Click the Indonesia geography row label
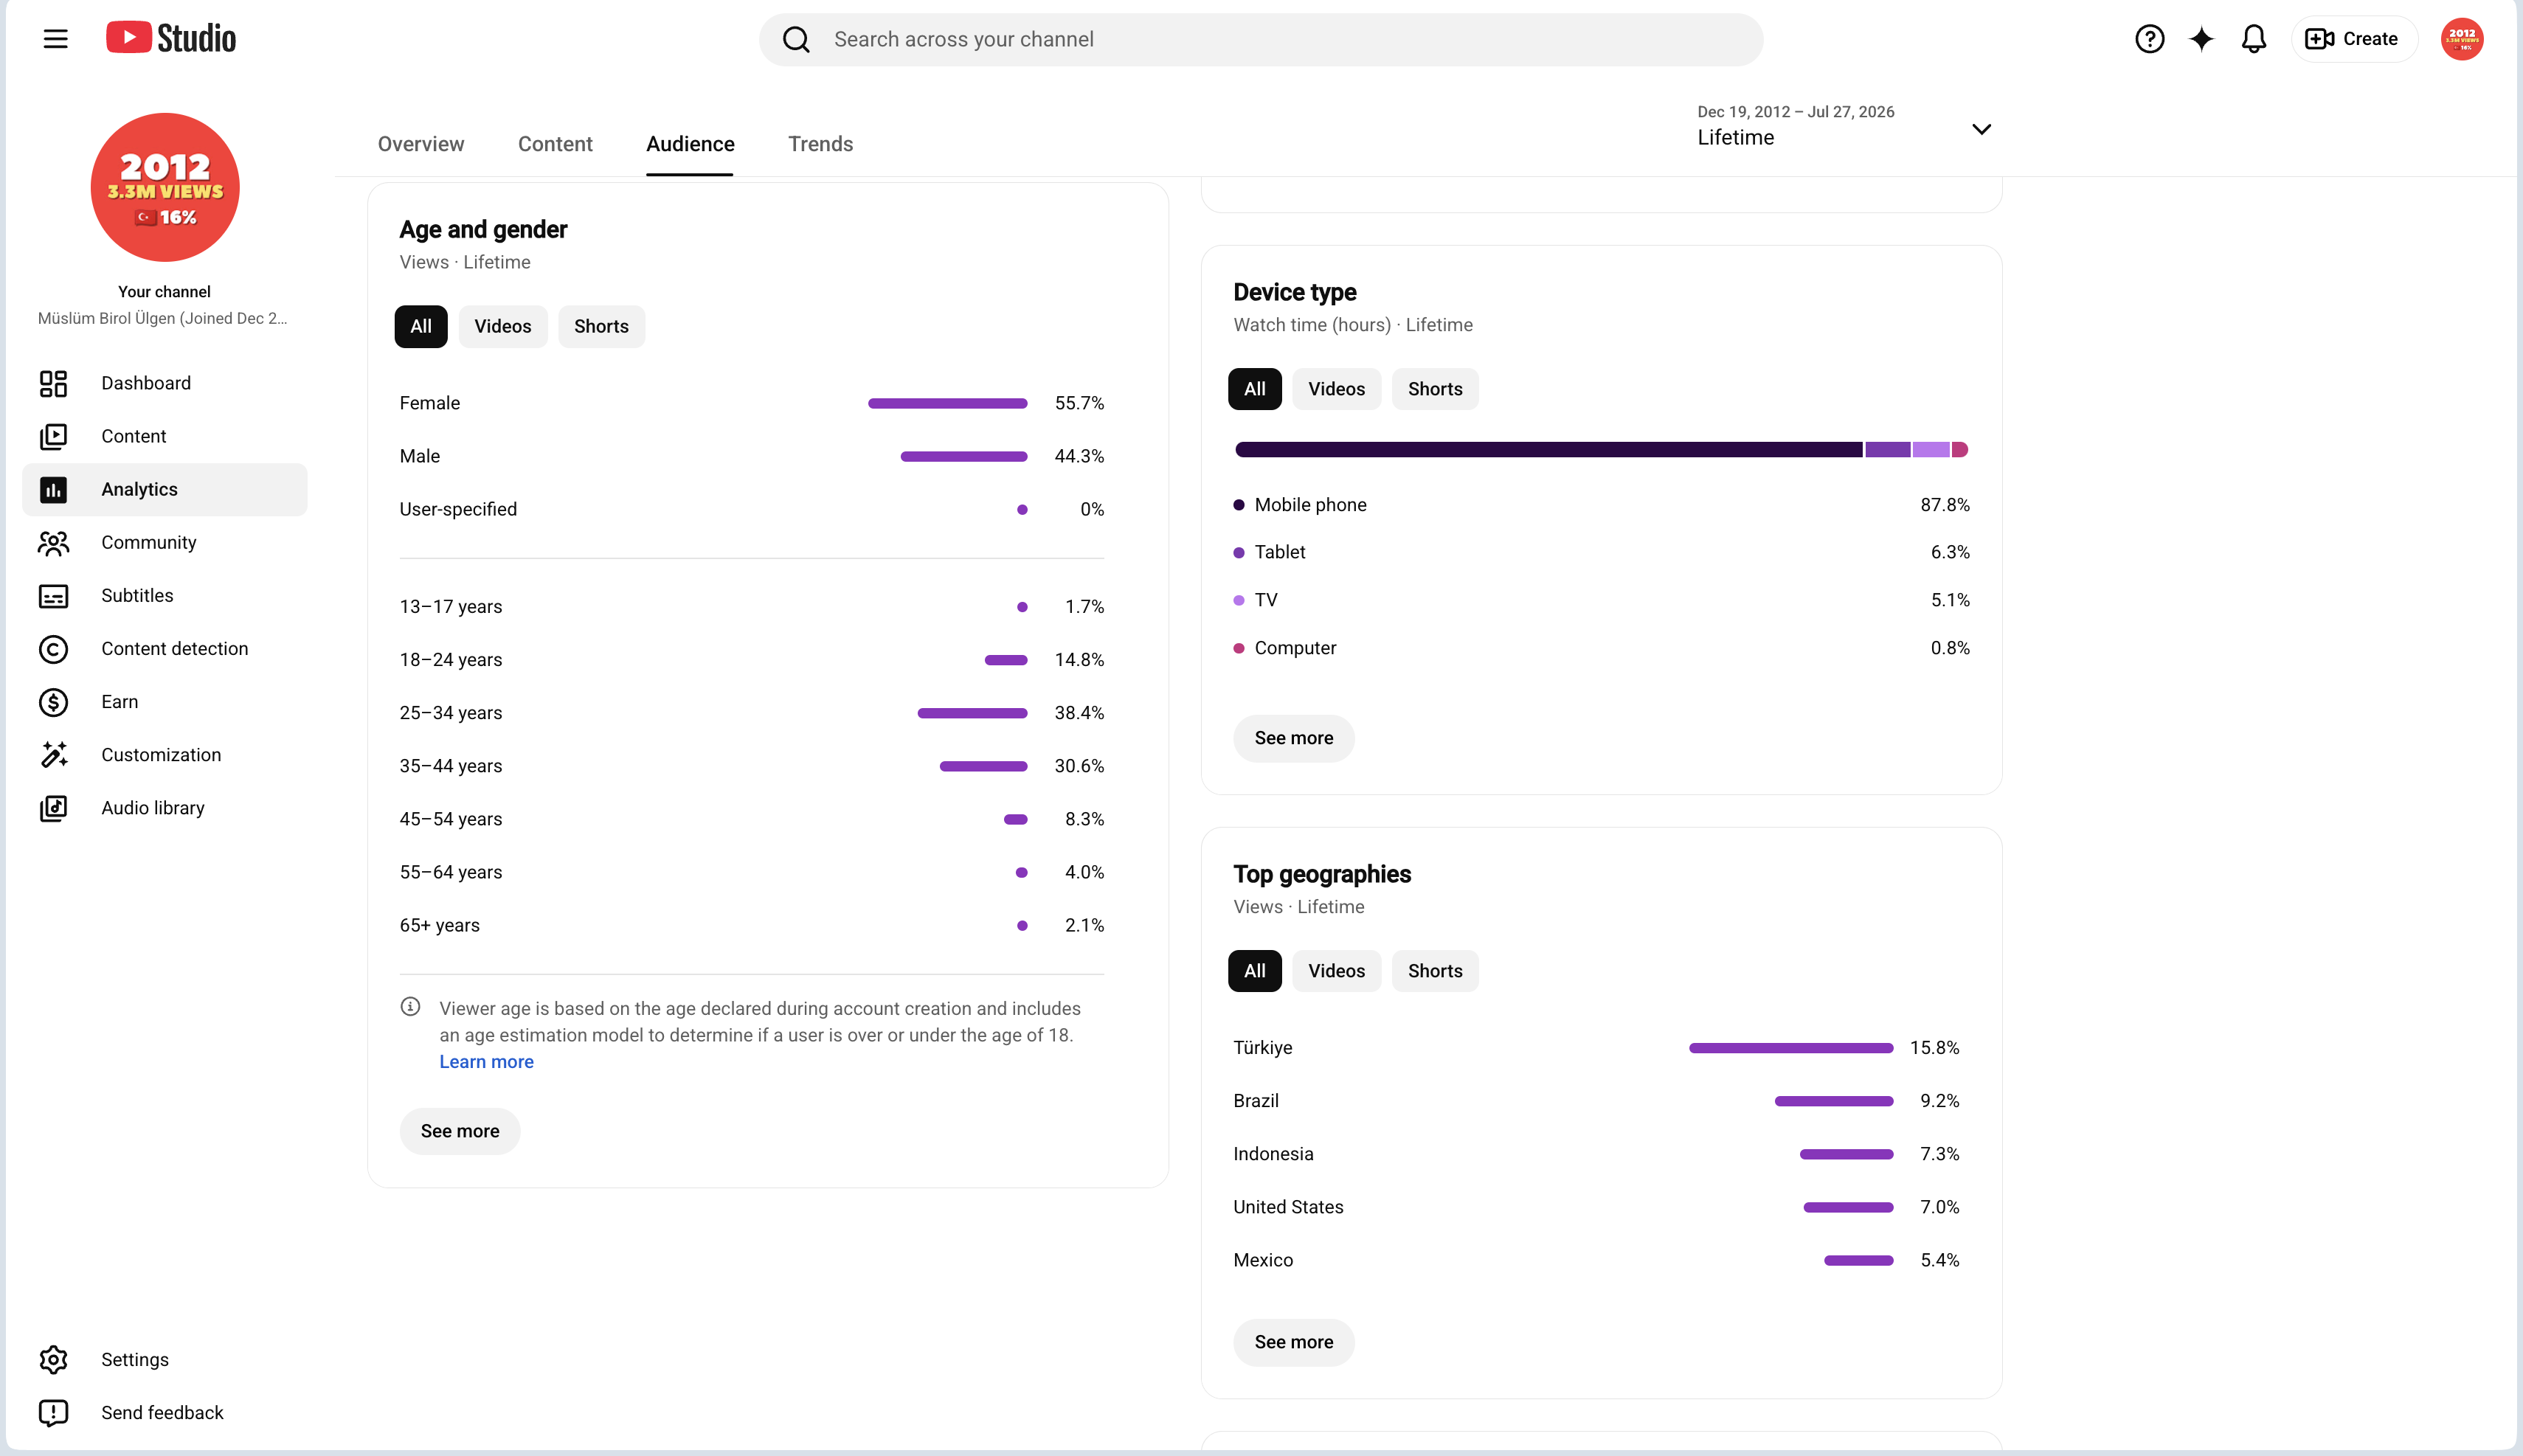2523x1456 pixels. (1273, 1154)
